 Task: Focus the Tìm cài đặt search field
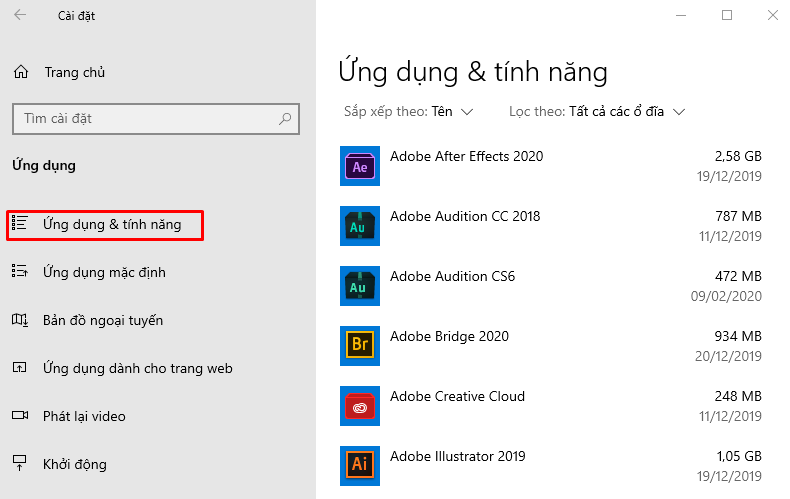(156, 119)
